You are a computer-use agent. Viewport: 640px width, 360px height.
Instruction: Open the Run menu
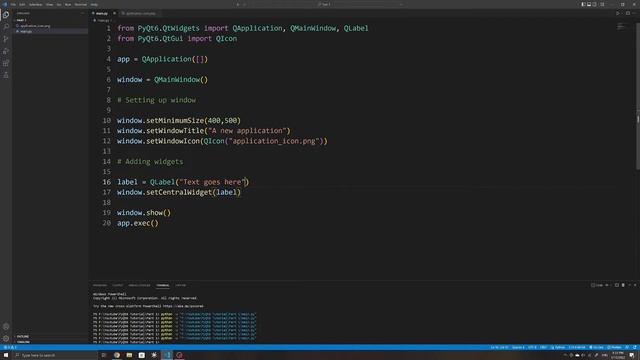(68, 4)
